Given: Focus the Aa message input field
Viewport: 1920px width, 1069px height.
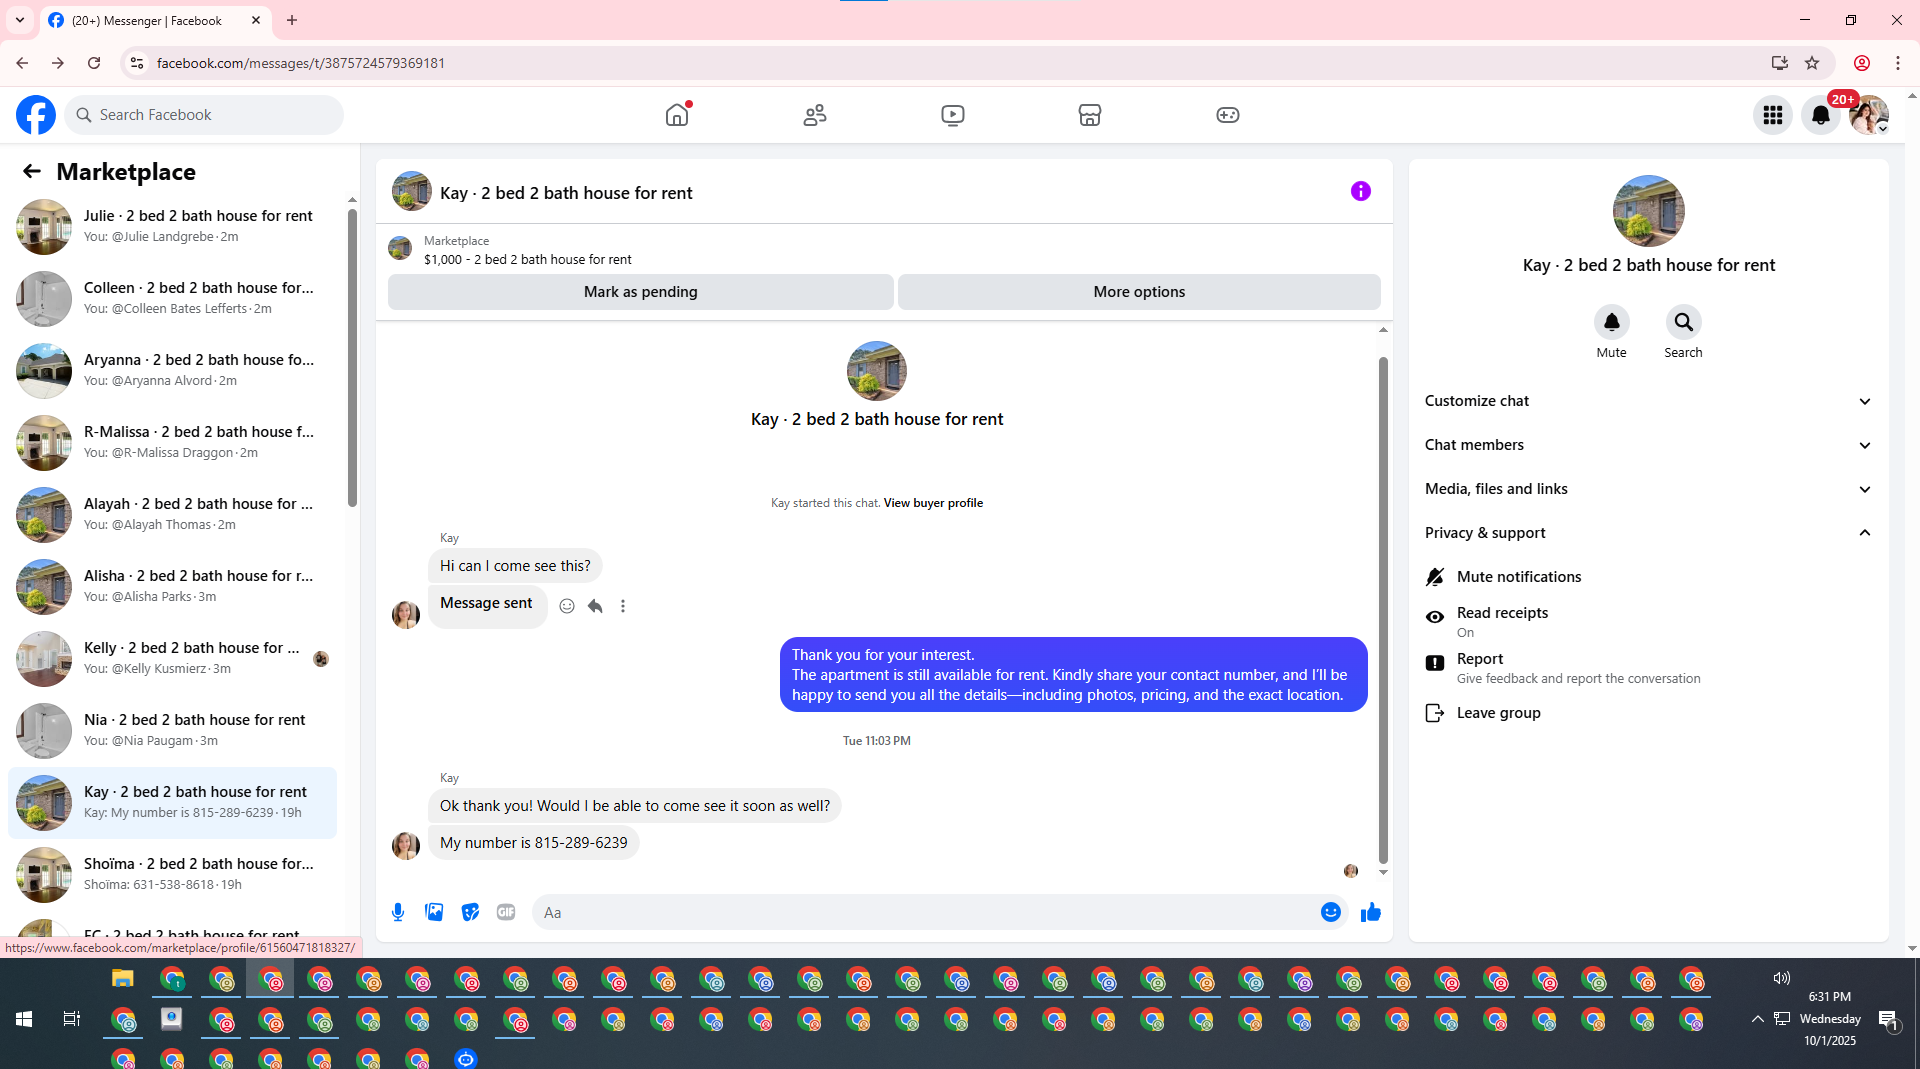Looking at the screenshot, I should [925, 912].
